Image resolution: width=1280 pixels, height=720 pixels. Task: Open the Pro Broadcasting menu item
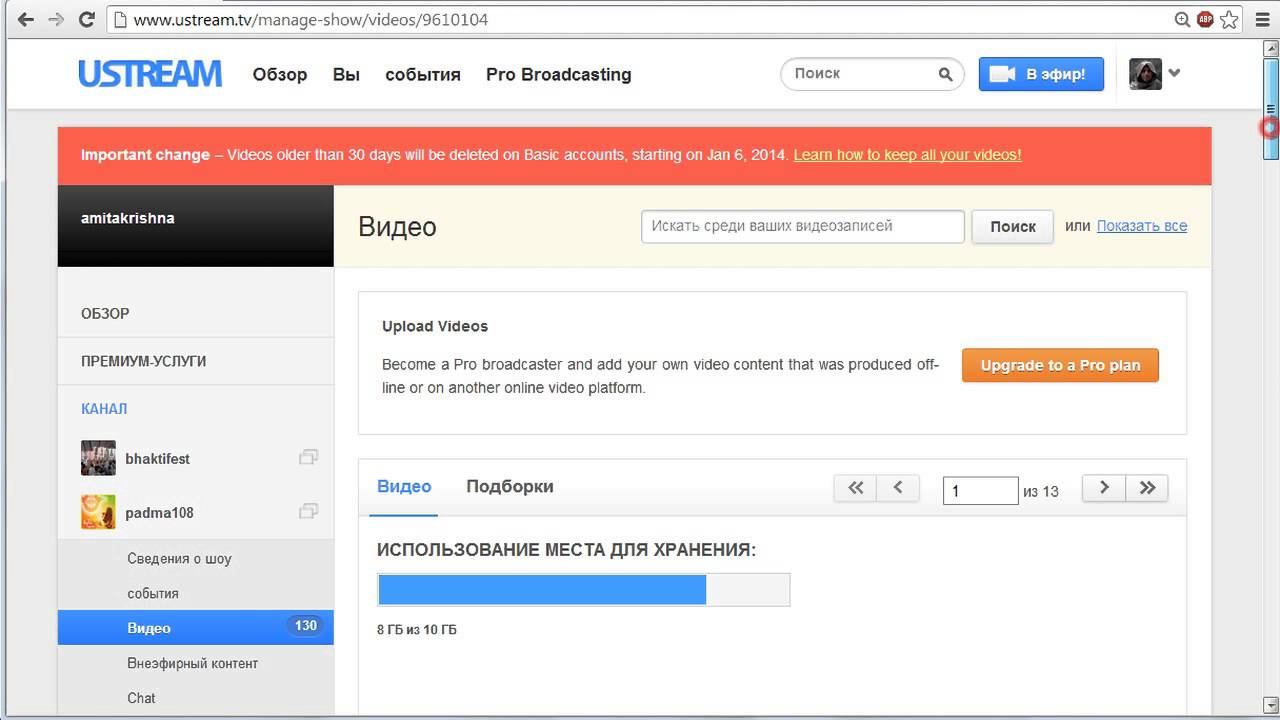(x=558, y=75)
